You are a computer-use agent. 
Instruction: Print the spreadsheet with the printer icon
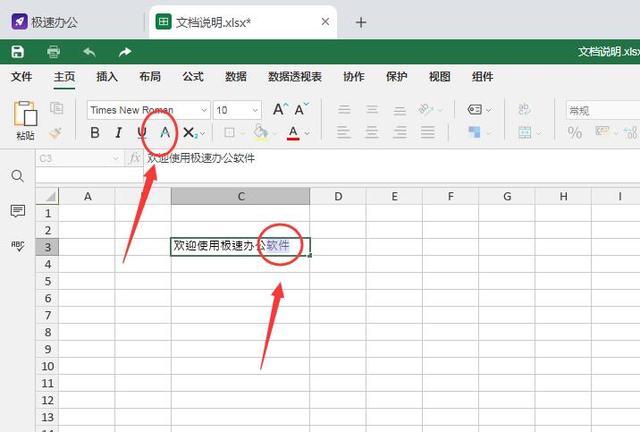(x=53, y=52)
